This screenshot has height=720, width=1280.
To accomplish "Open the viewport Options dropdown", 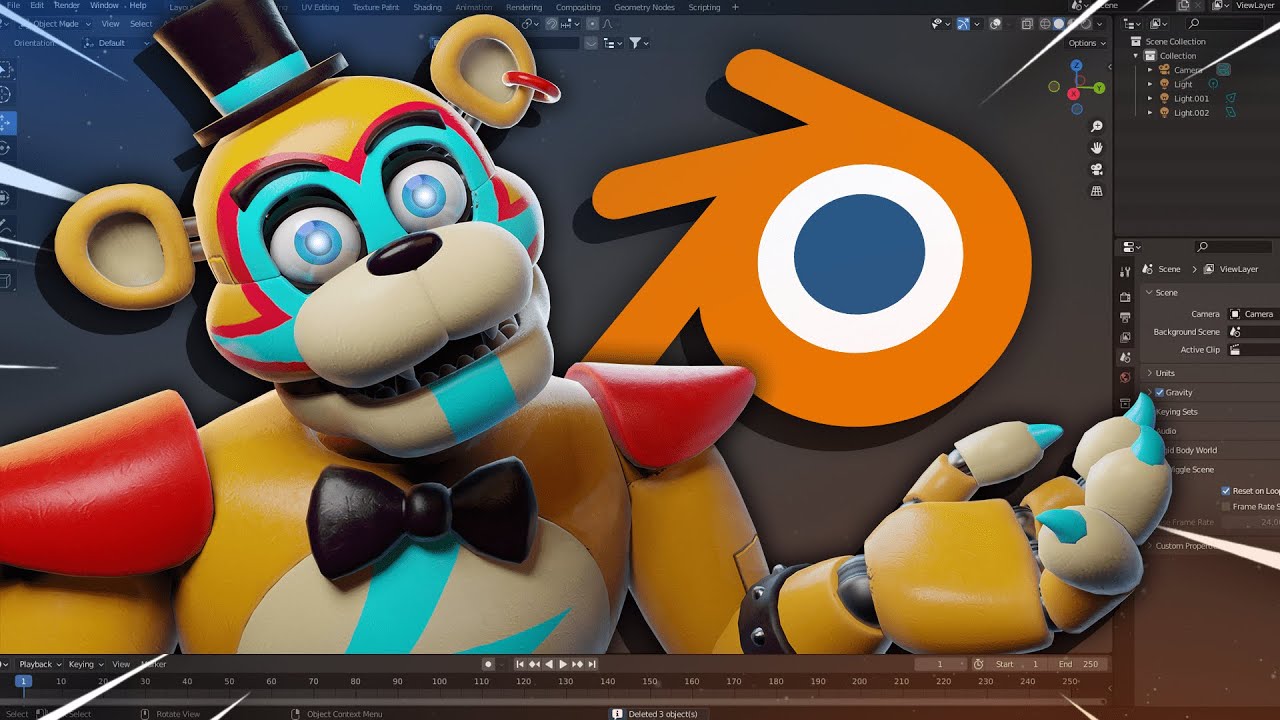I will (1087, 43).
